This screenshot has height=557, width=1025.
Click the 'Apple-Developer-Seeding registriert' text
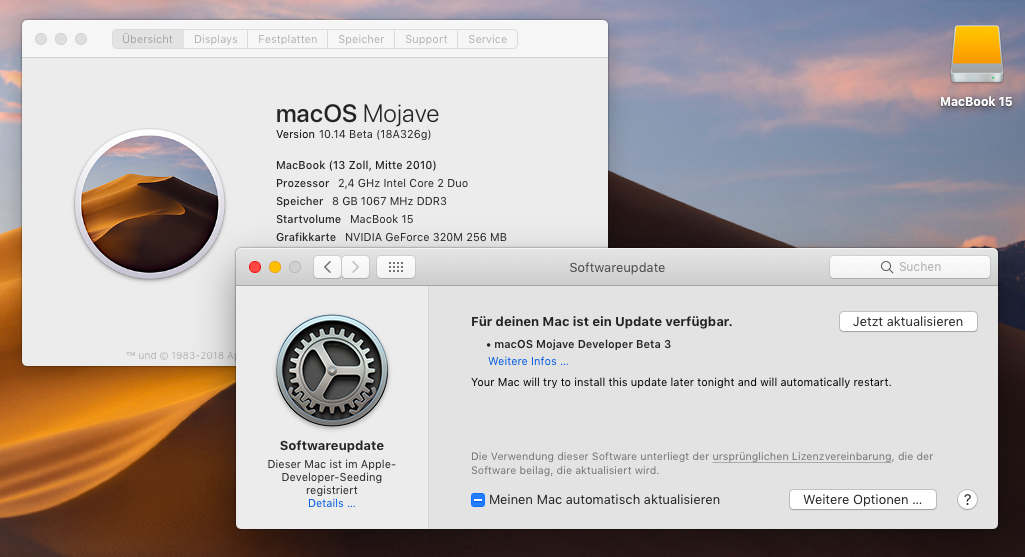pos(331,477)
